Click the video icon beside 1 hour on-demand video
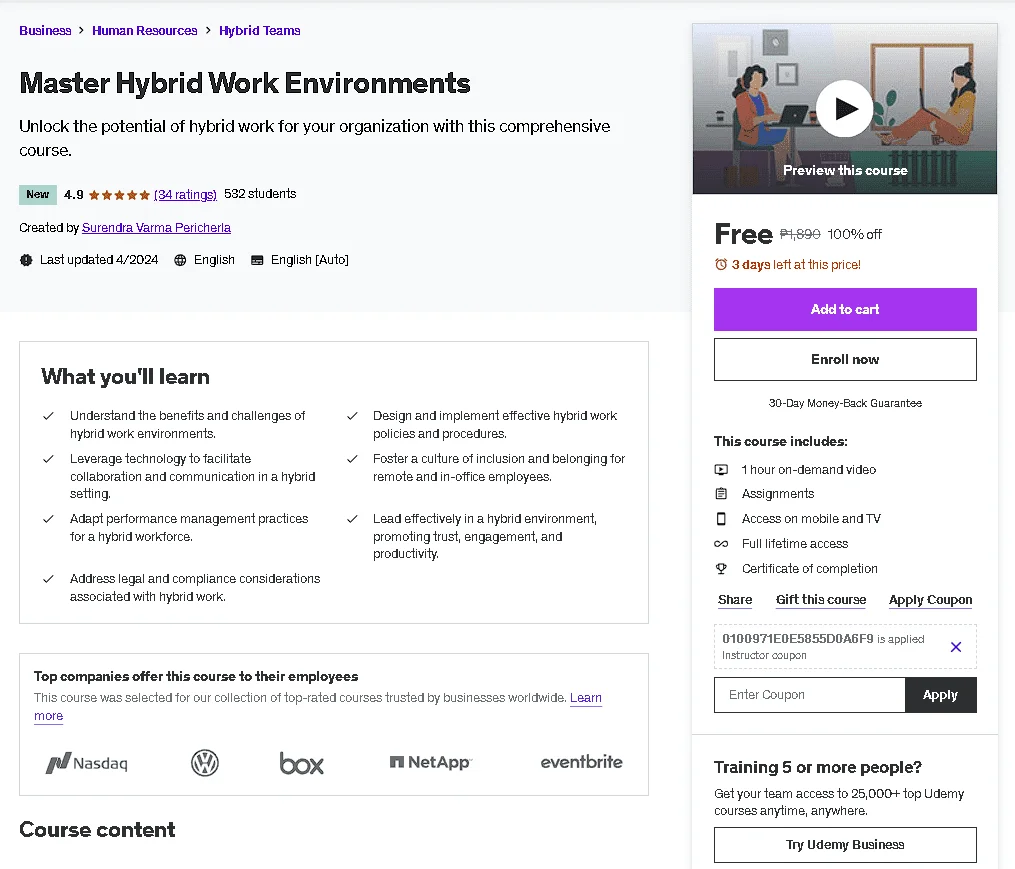 [721, 469]
